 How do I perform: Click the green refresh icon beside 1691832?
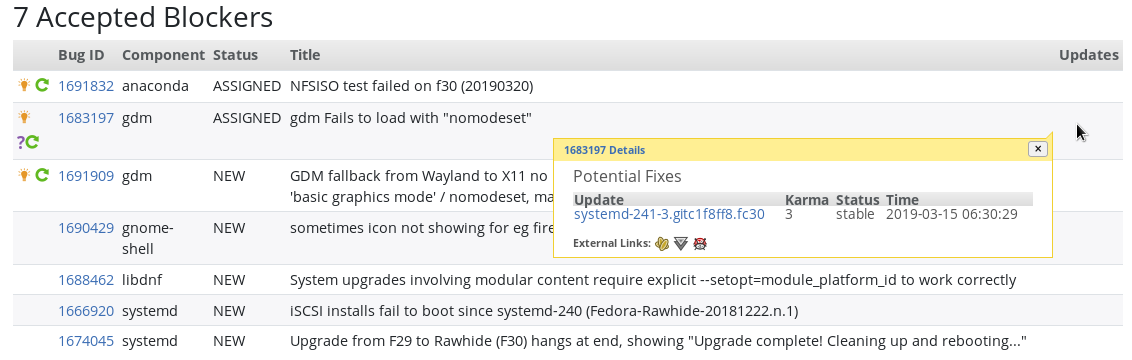point(42,85)
